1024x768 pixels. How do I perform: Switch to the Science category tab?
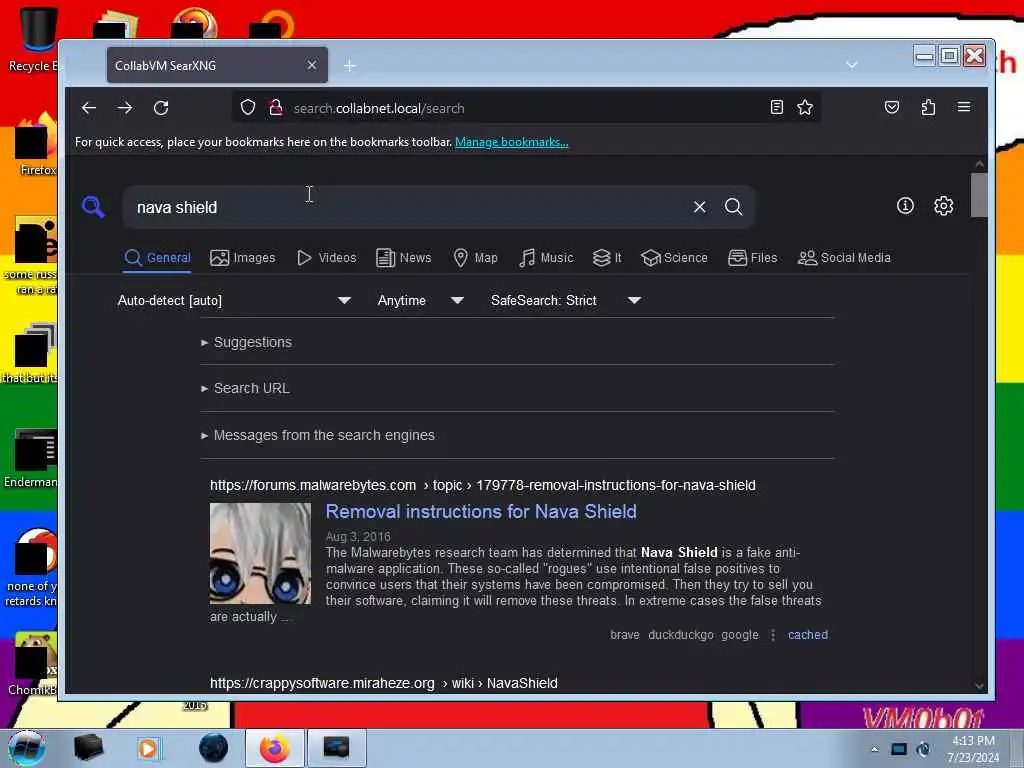pyautogui.click(x=674, y=258)
